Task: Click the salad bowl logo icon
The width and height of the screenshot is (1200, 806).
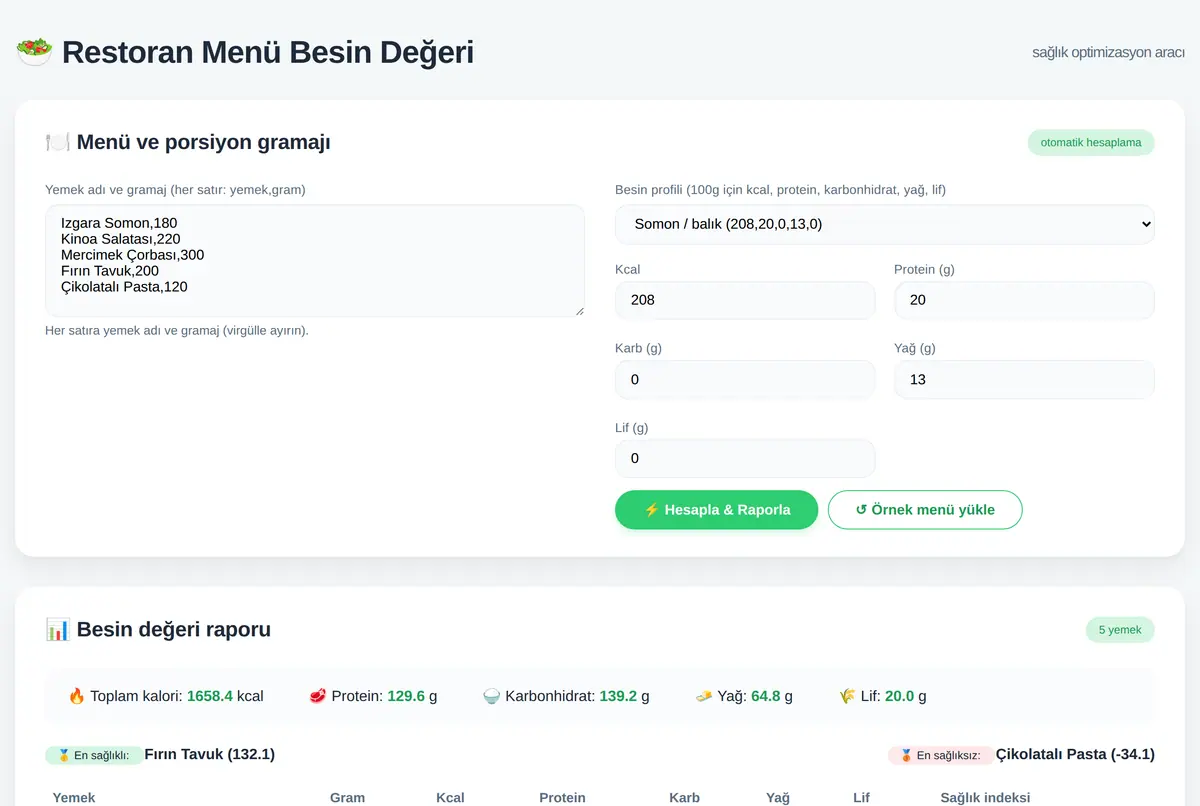Action: pos(34,51)
